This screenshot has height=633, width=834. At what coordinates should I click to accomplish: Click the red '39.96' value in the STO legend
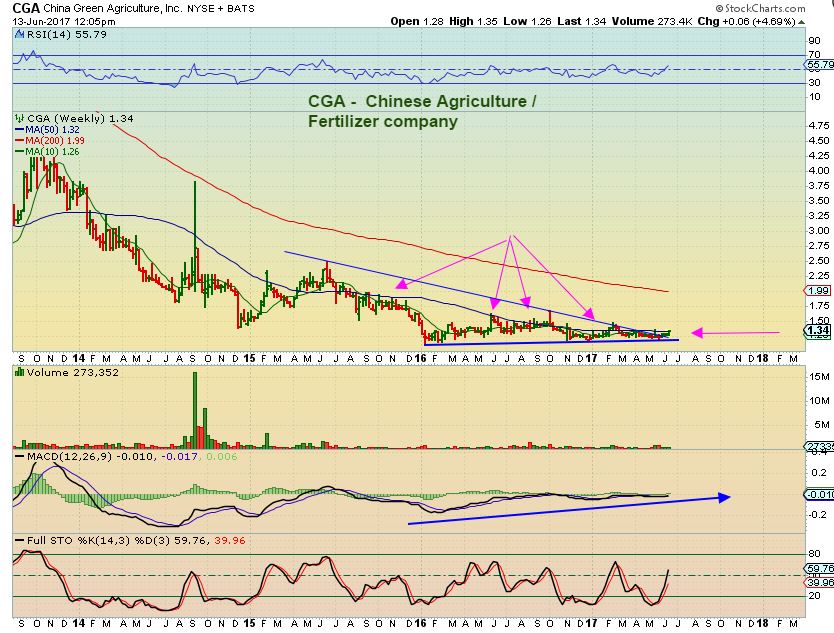click(230, 541)
